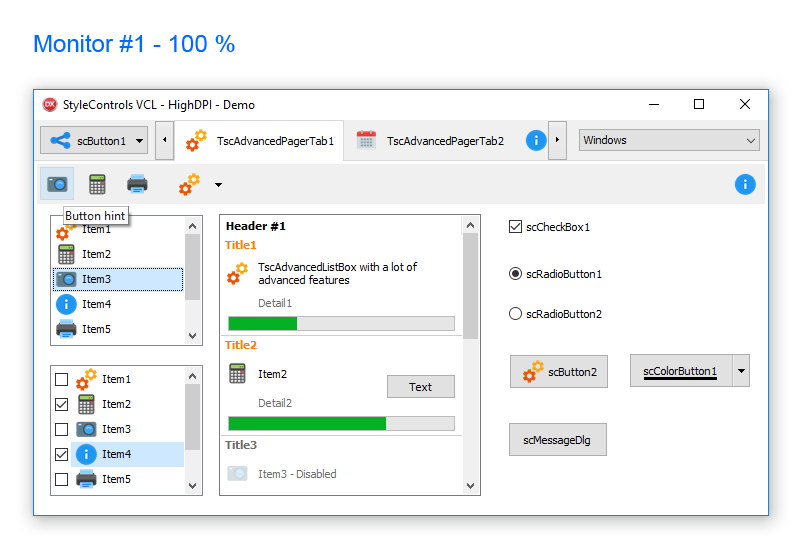Click the info icon of upper Item4
This screenshot has height=550, width=810.
point(66,304)
